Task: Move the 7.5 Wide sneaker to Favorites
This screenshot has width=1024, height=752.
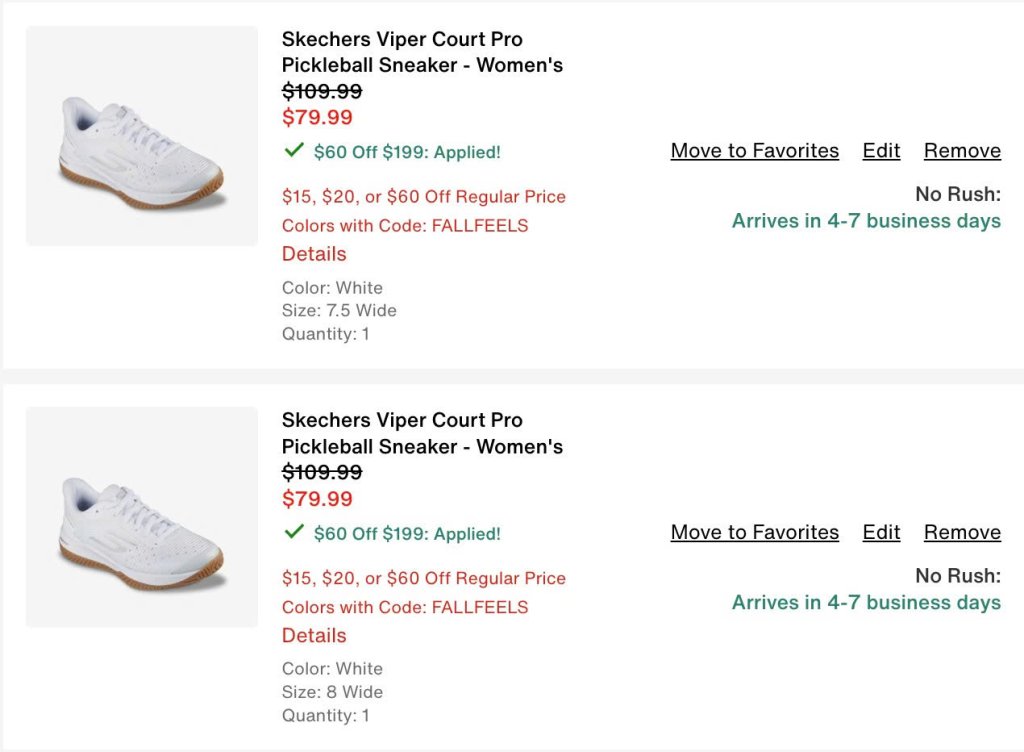Action: click(754, 151)
